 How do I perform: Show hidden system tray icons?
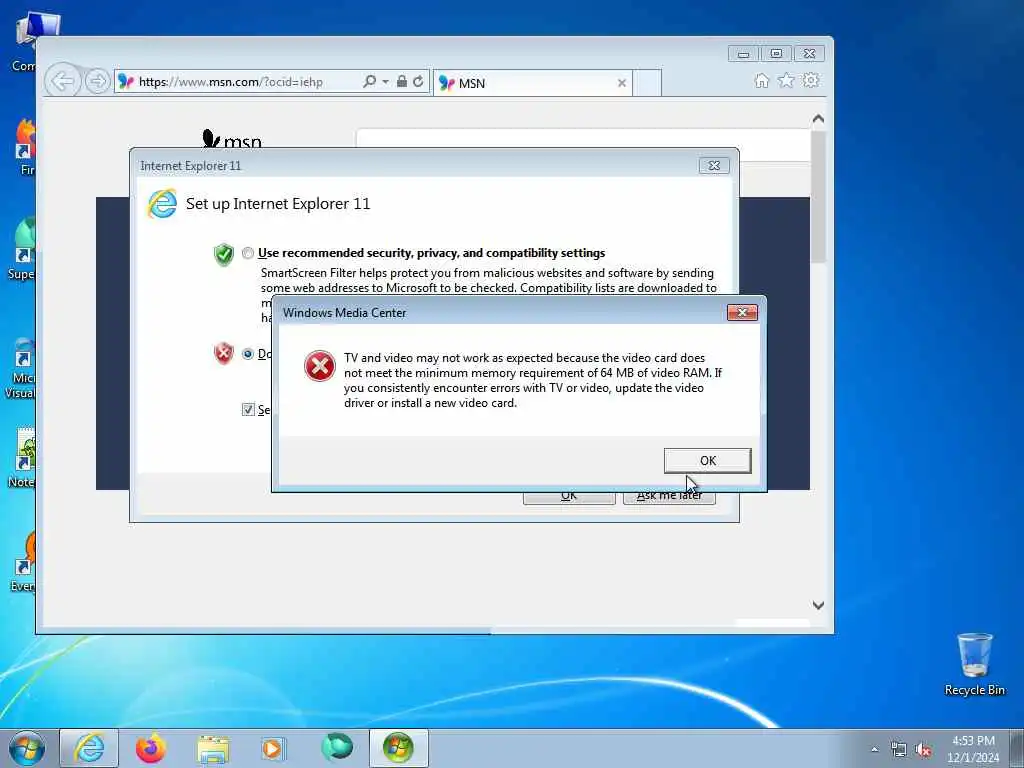[x=874, y=750]
